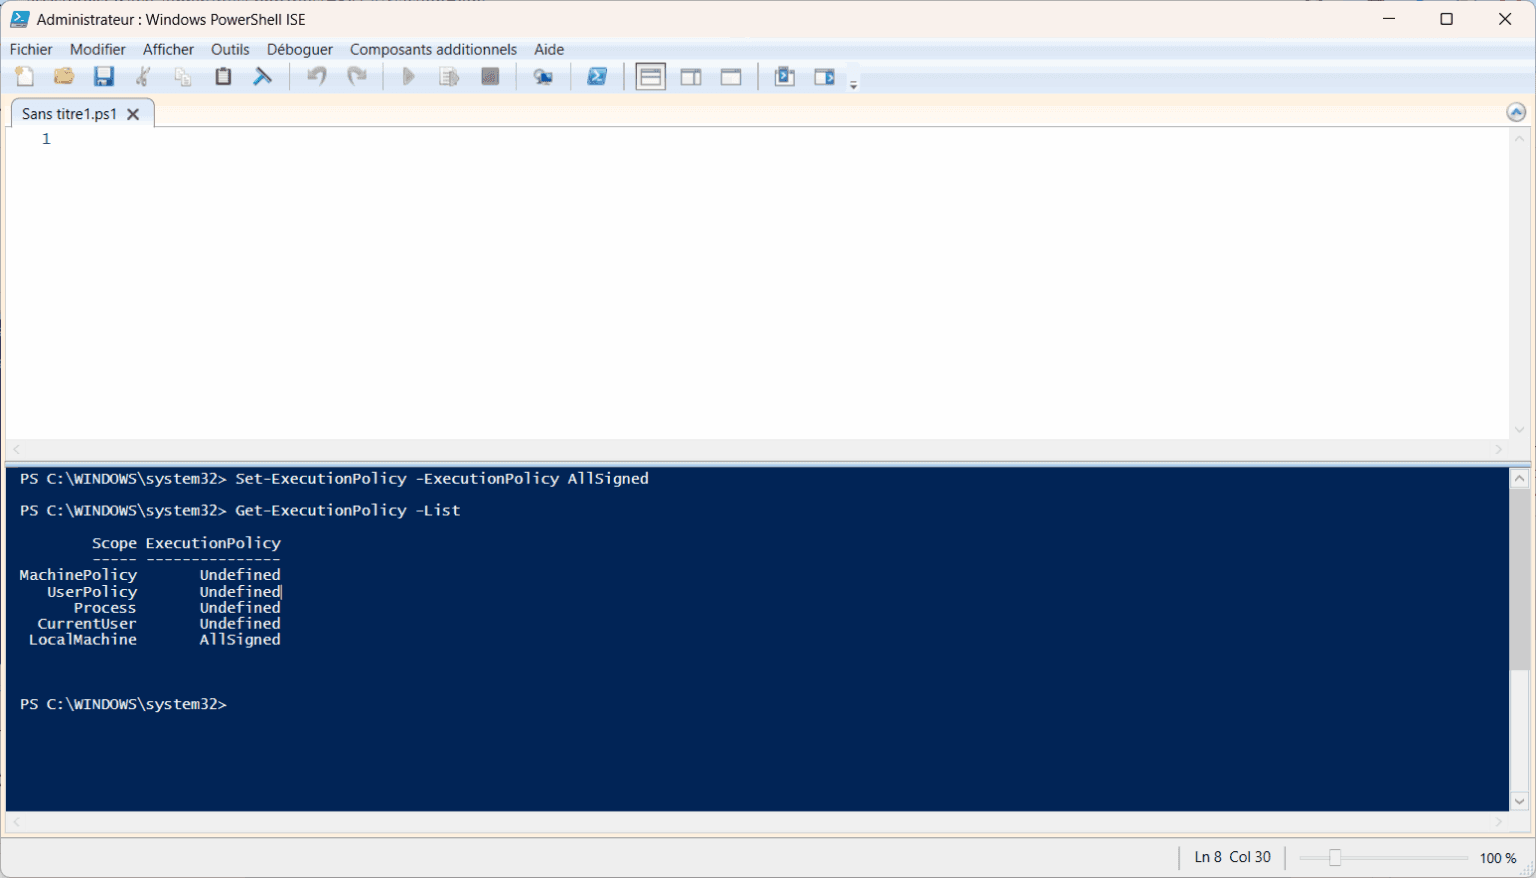1536x878 pixels.
Task: Clear the console pane
Action: [262, 75]
